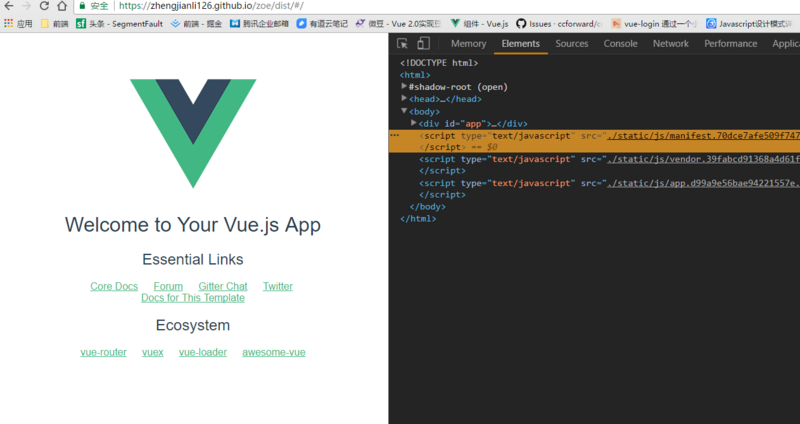Open the Core Docs link
The image size is (800, 424).
click(x=114, y=286)
